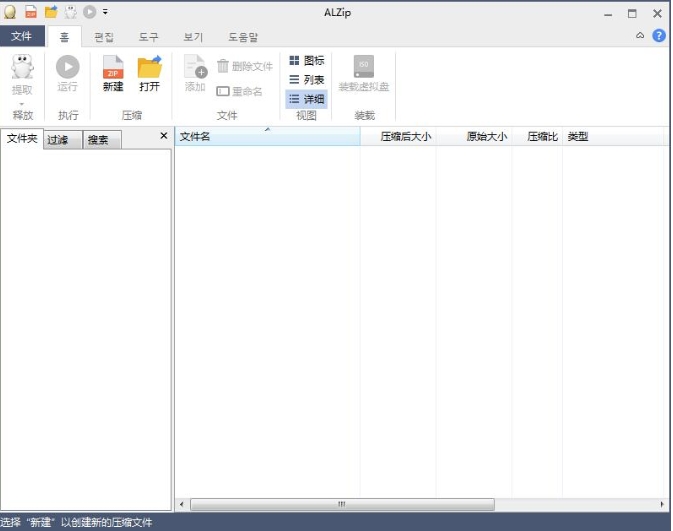Image resolution: width=673 pixels, height=531 pixels.
Task: Click the 运行 run button
Action: pyautogui.click(x=67, y=73)
